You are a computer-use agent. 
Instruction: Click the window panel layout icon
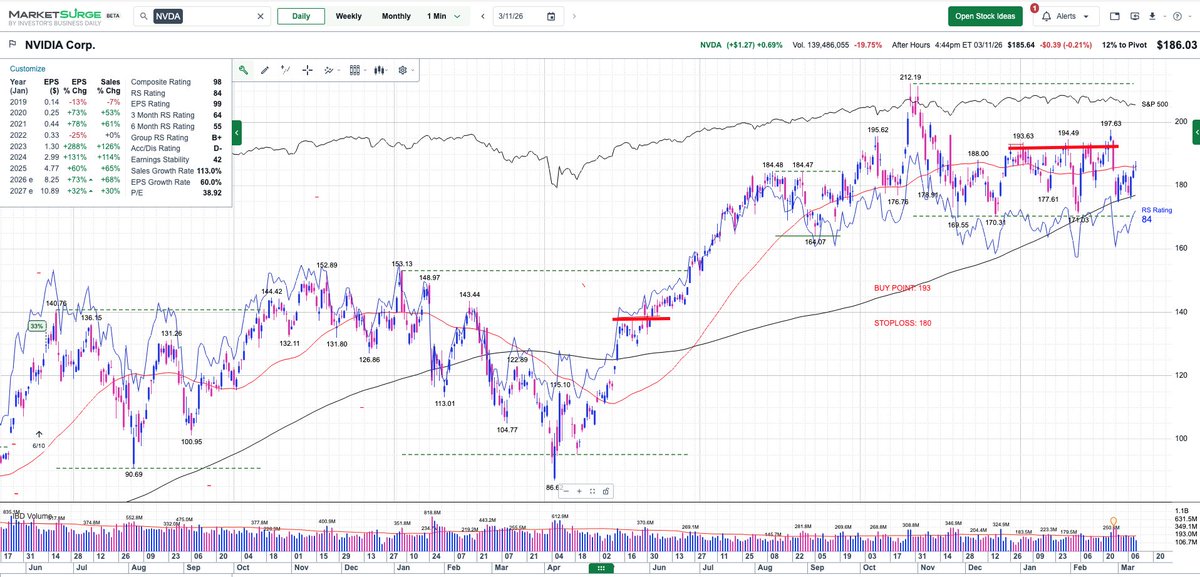pyautogui.click(x=1116, y=17)
